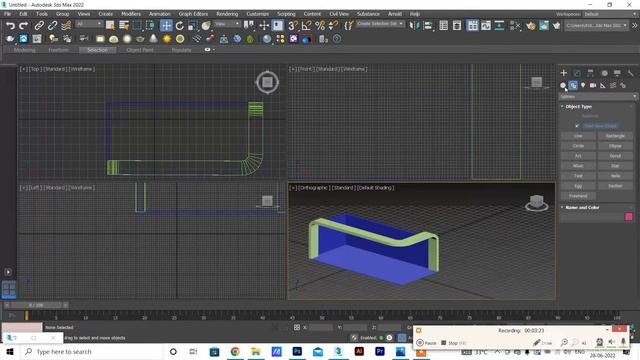640x360 pixels.
Task: Open the Rendering menu
Action: (227, 14)
